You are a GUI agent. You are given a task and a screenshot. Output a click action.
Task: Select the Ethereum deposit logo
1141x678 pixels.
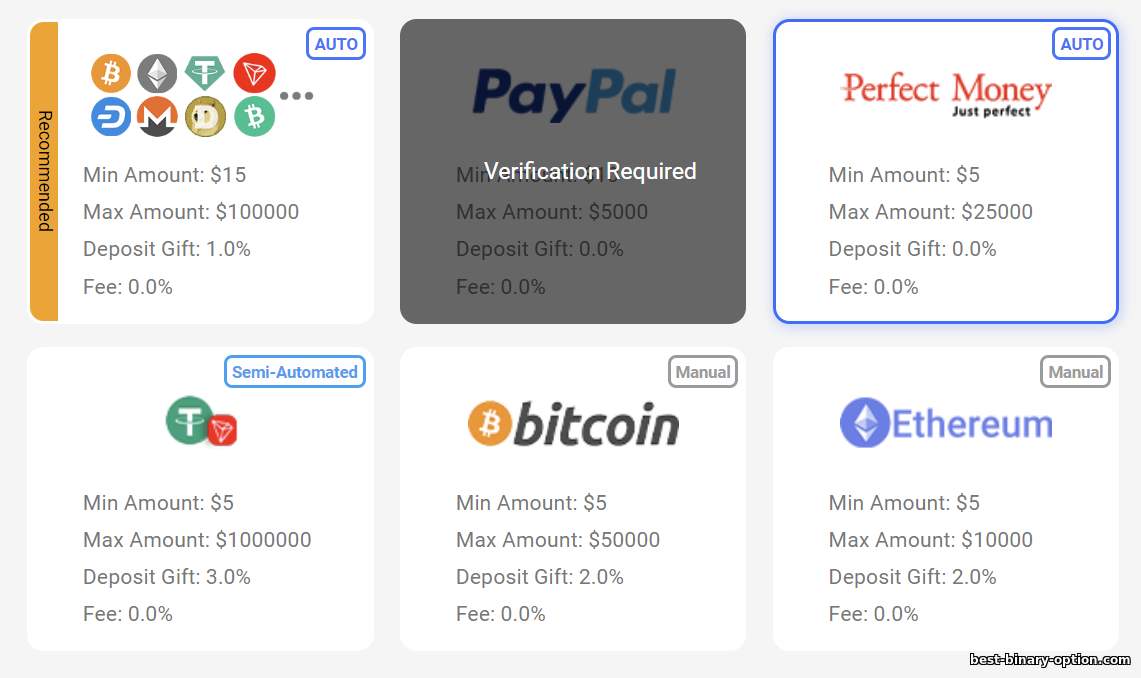(946, 424)
